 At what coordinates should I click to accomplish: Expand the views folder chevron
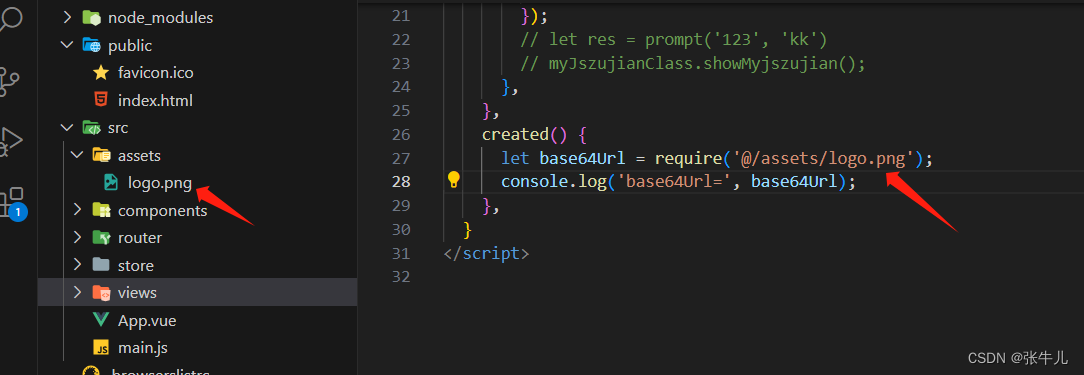(77, 293)
